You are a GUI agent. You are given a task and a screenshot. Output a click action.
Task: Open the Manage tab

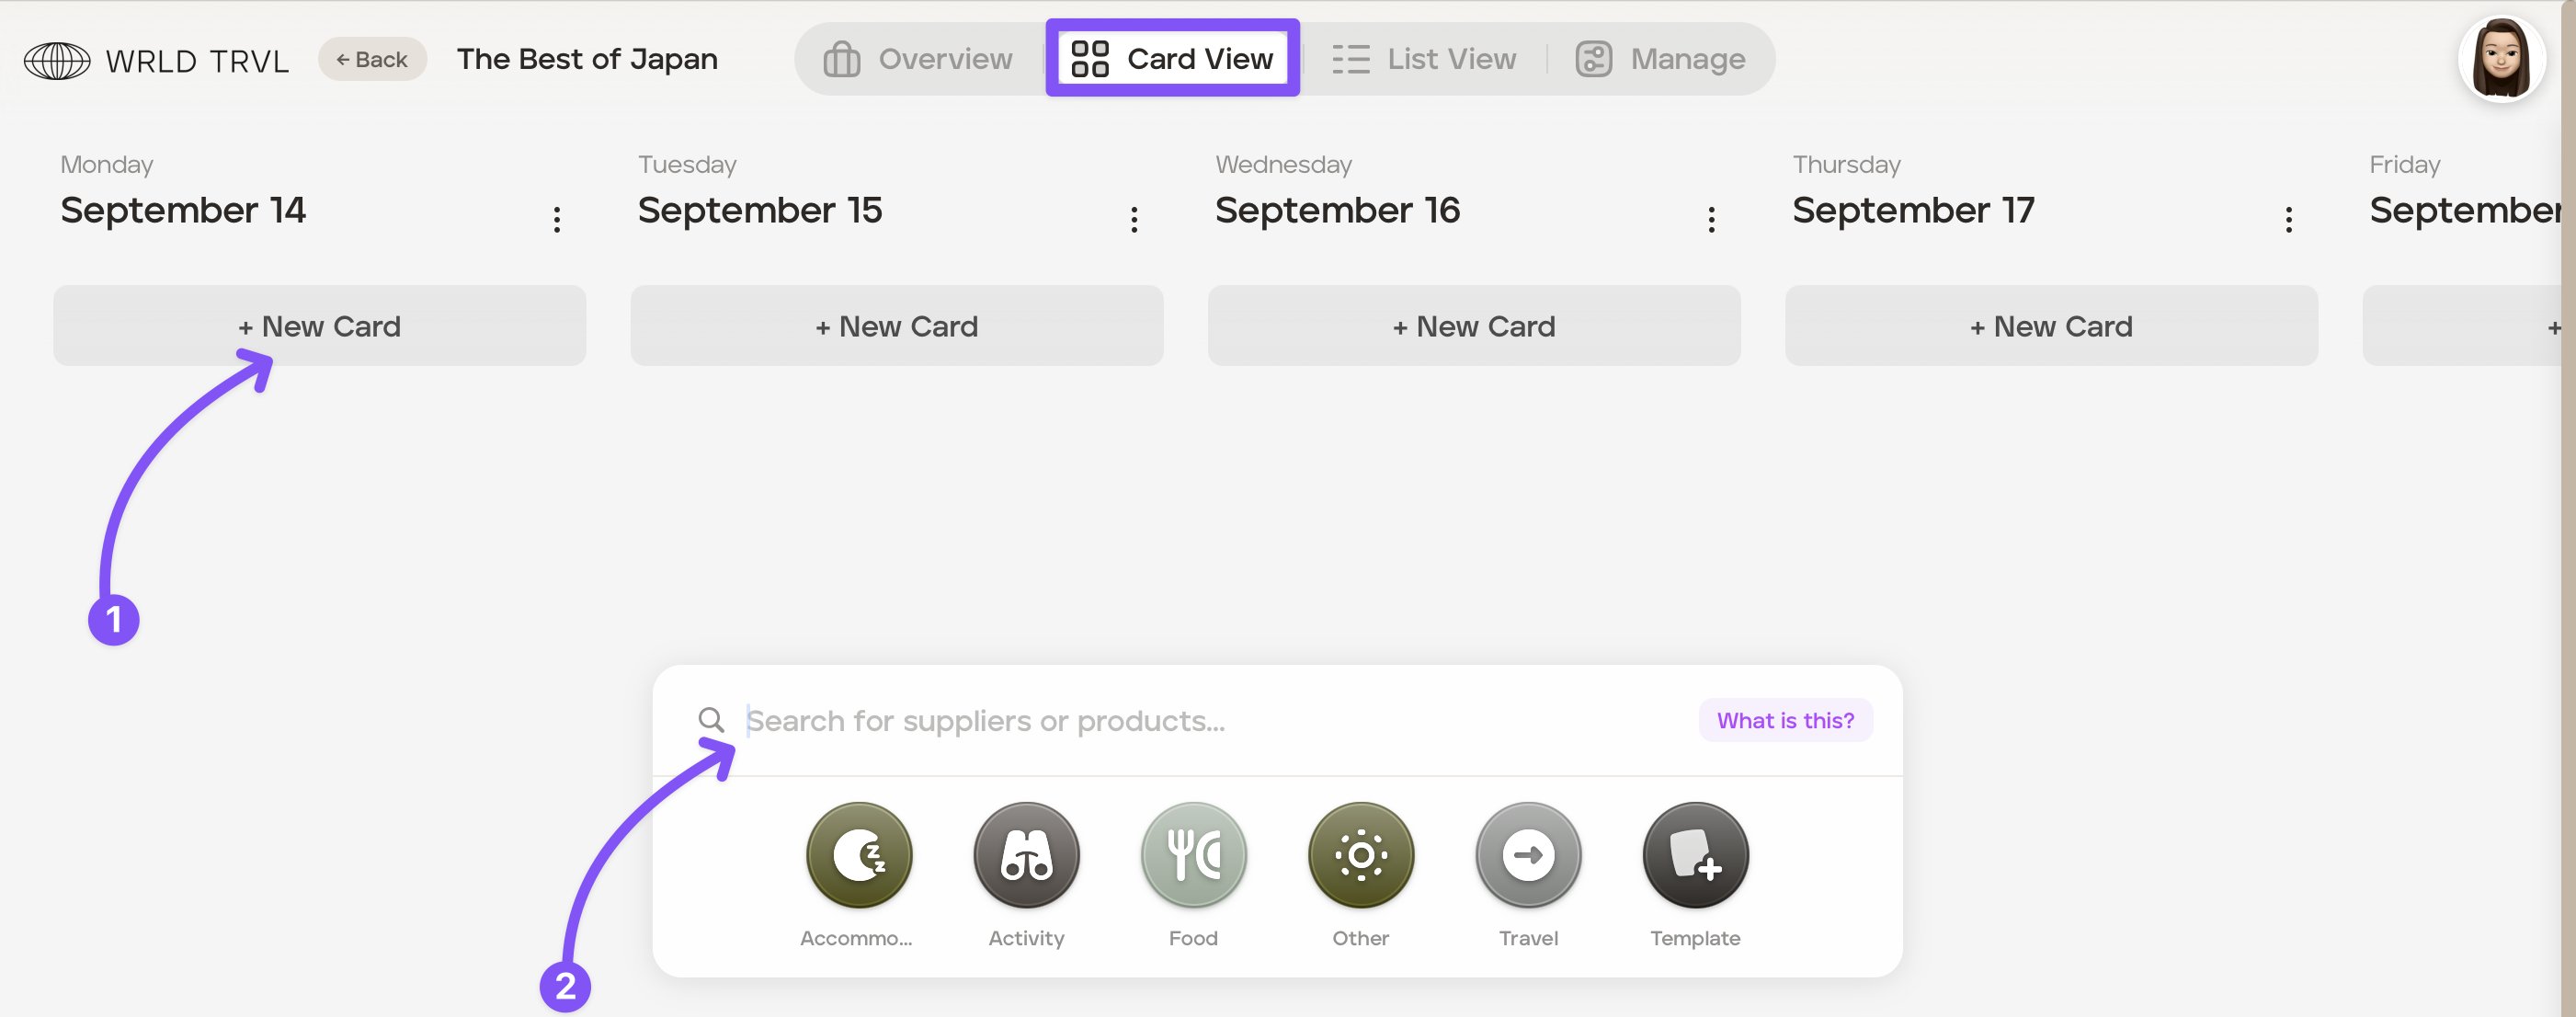1660,59
